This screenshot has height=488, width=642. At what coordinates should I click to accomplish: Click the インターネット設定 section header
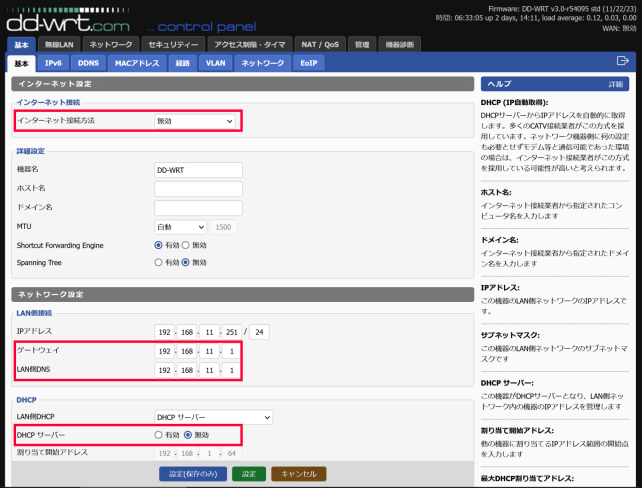coord(242,84)
